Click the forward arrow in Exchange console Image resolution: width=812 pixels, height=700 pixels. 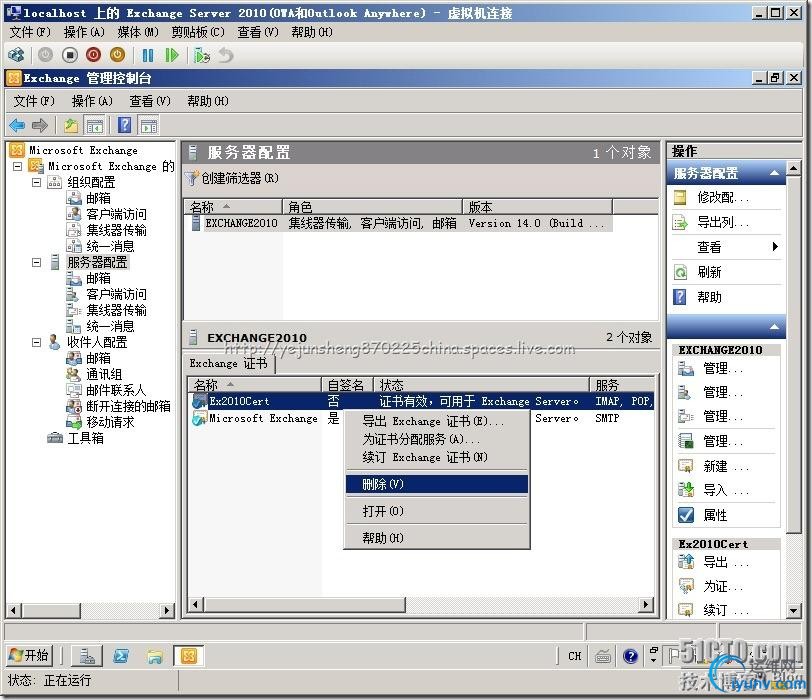click(x=40, y=125)
